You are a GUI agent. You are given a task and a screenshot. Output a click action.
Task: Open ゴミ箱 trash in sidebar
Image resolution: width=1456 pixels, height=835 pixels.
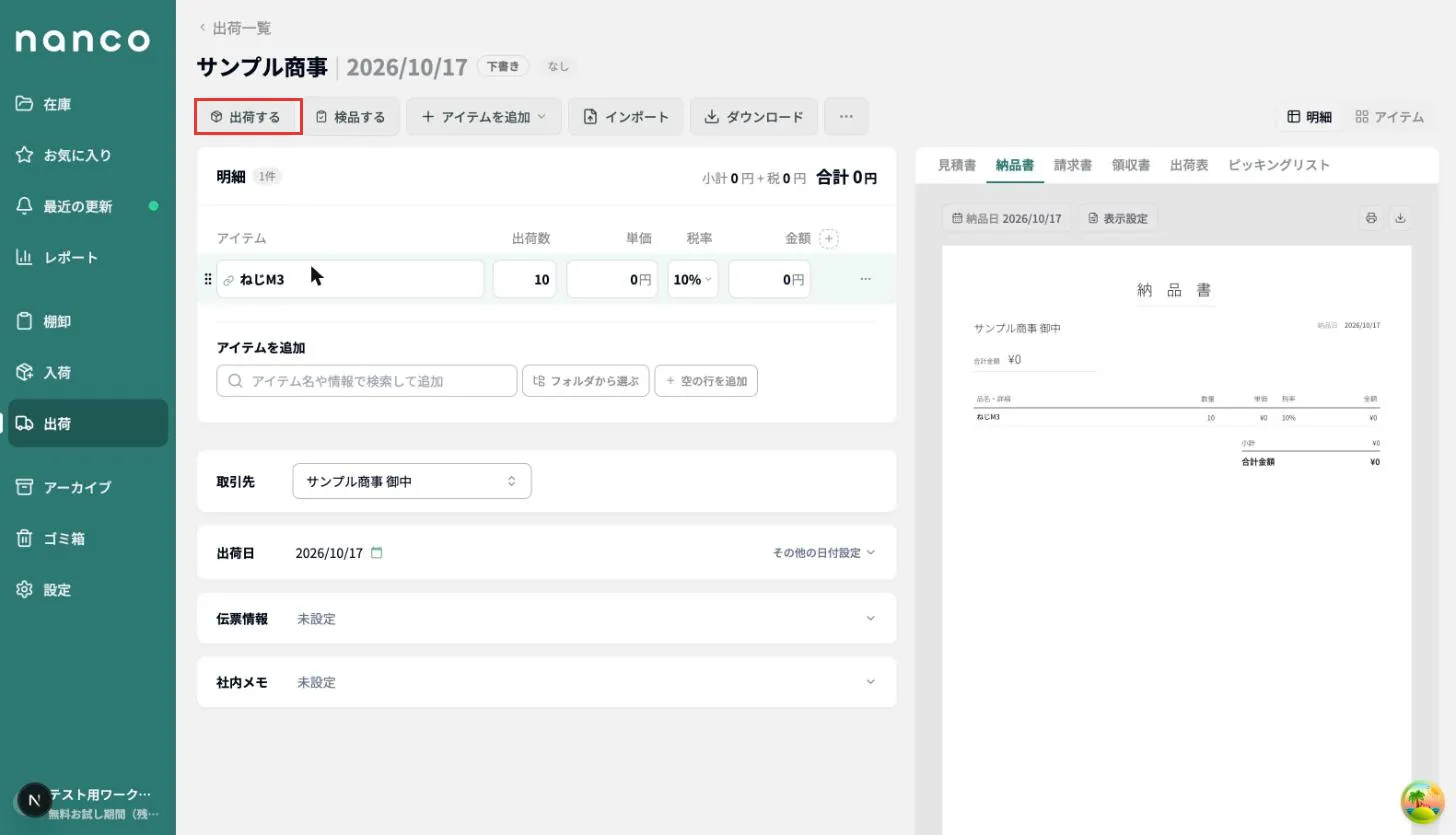coord(88,538)
